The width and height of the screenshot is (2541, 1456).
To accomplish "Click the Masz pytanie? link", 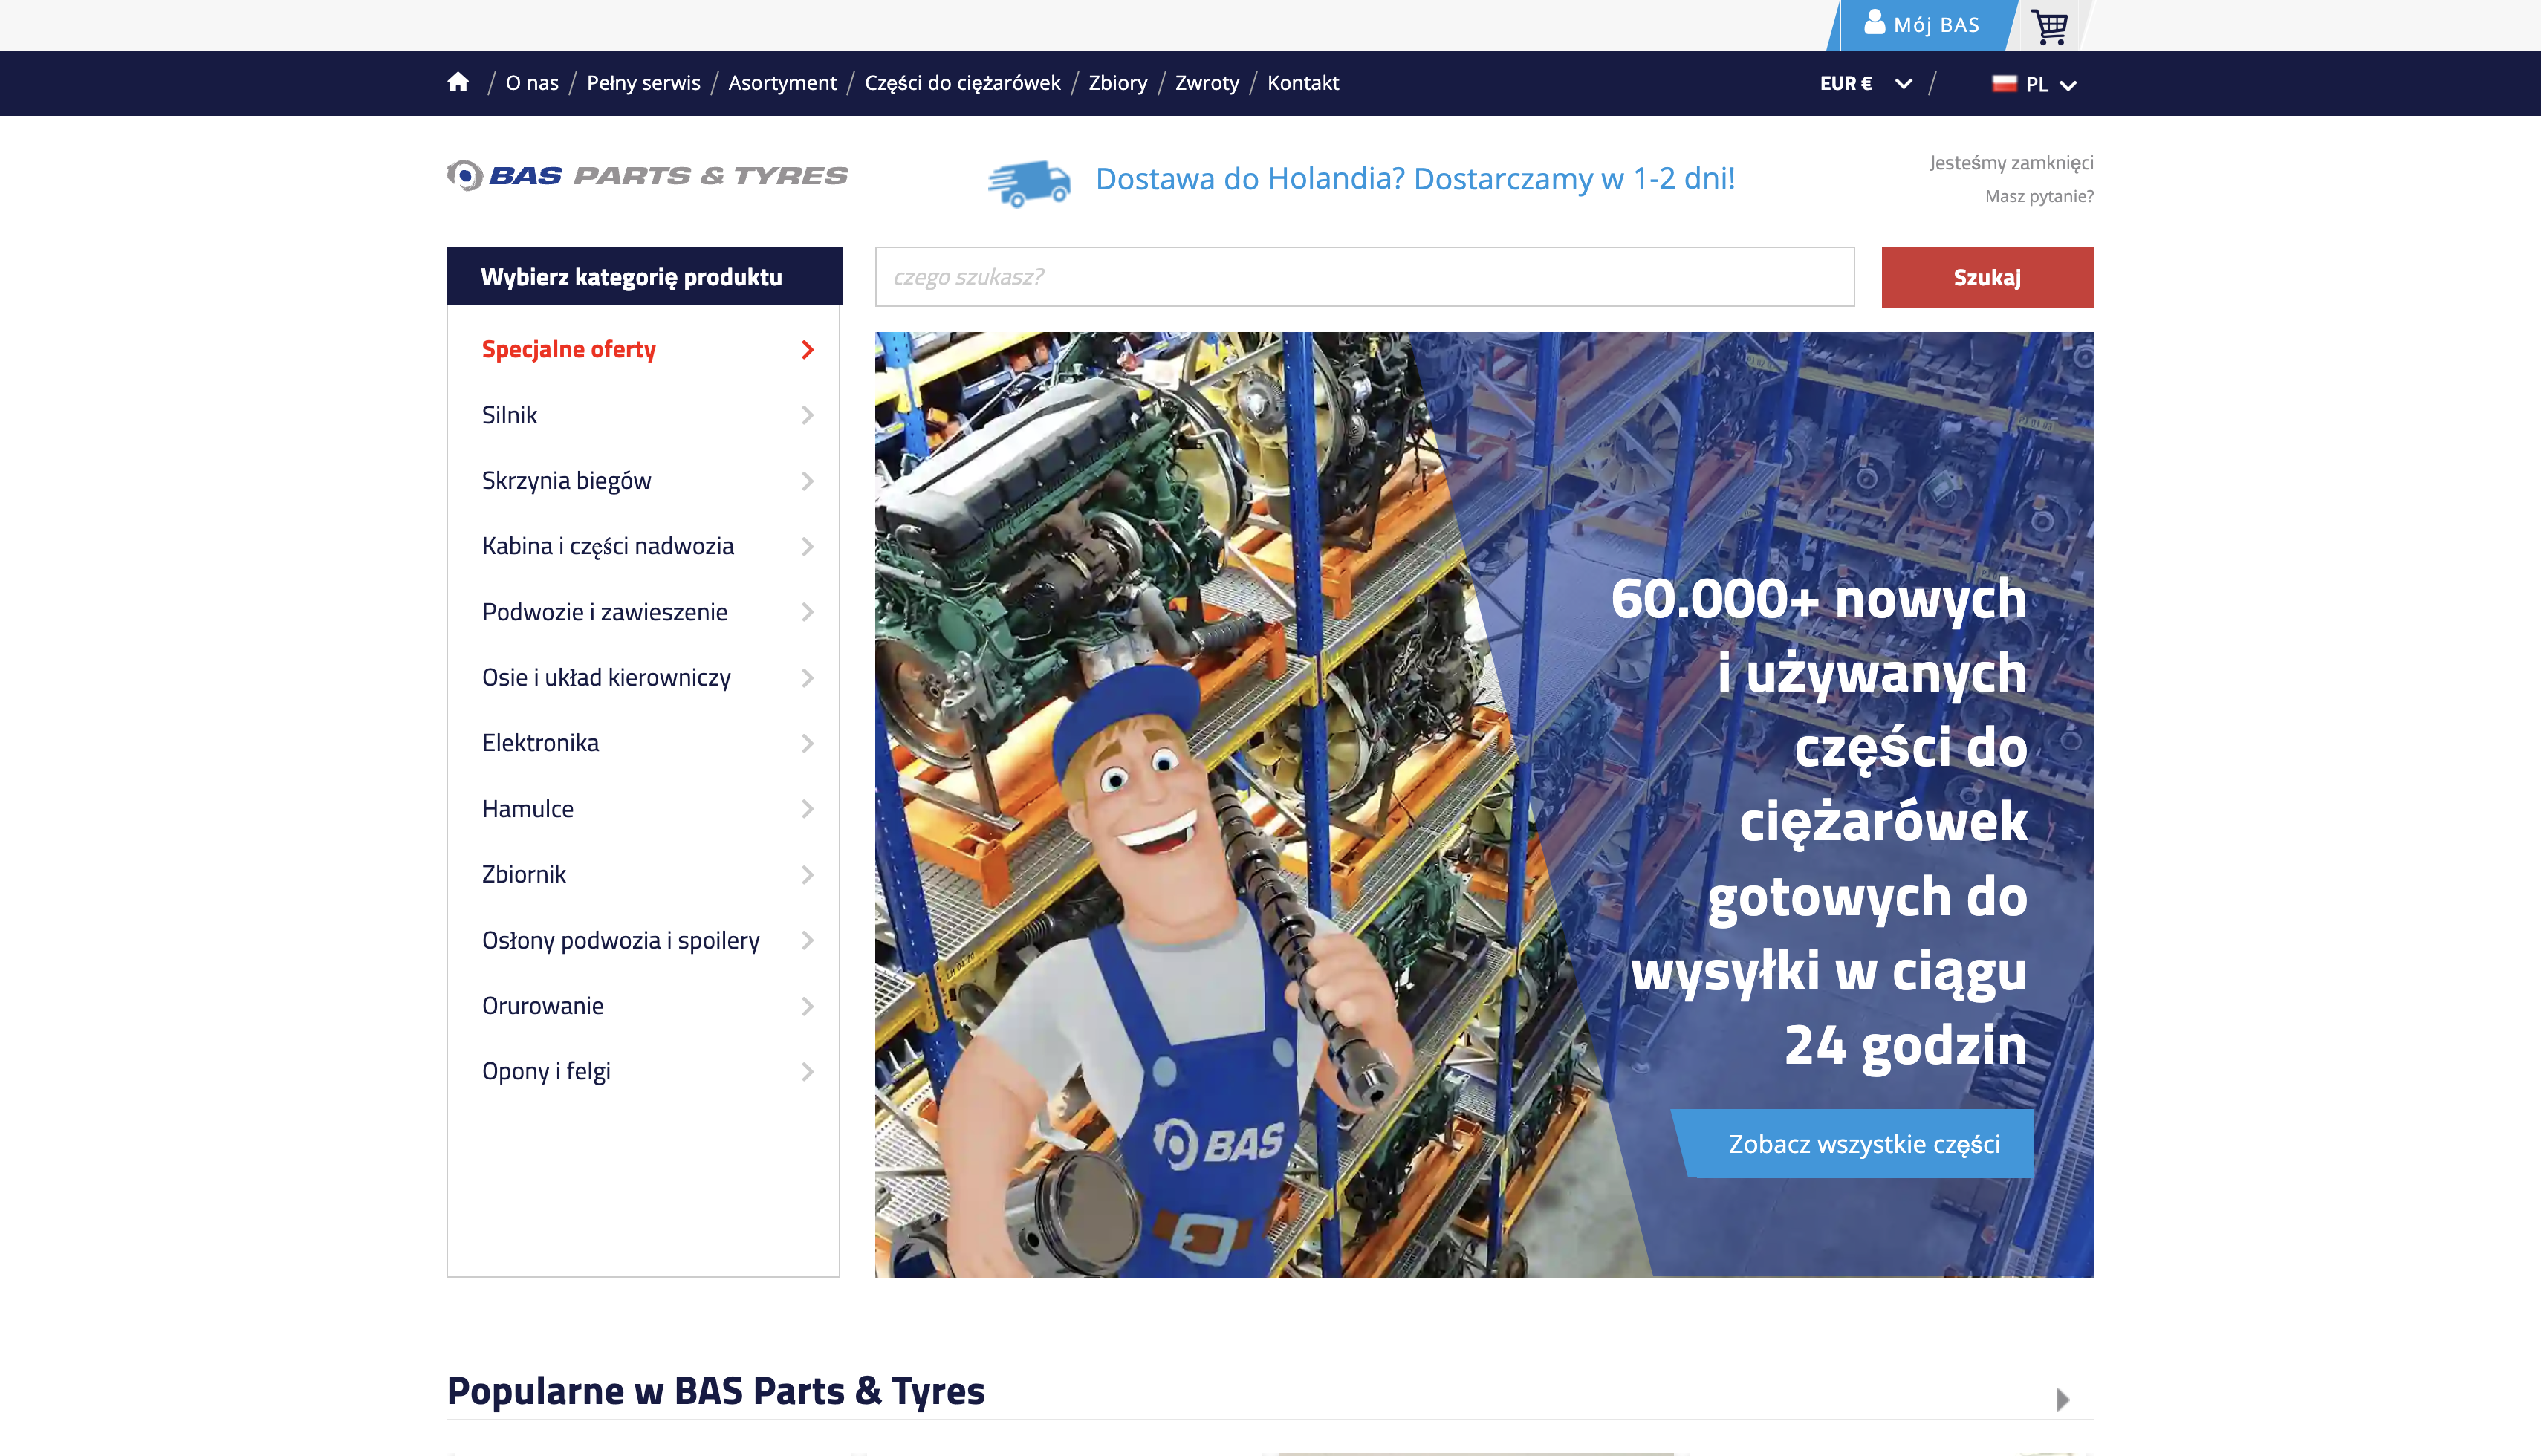I will pyautogui.click(x=2039, y=196).
